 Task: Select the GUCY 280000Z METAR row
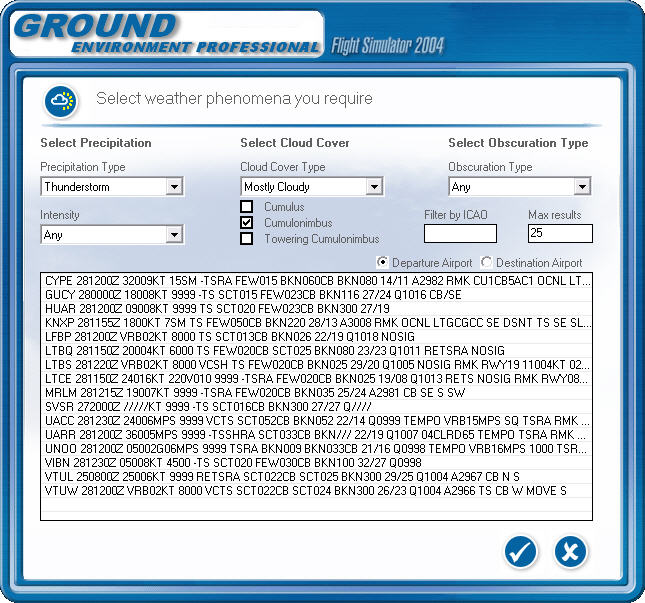tap(317, 295)
